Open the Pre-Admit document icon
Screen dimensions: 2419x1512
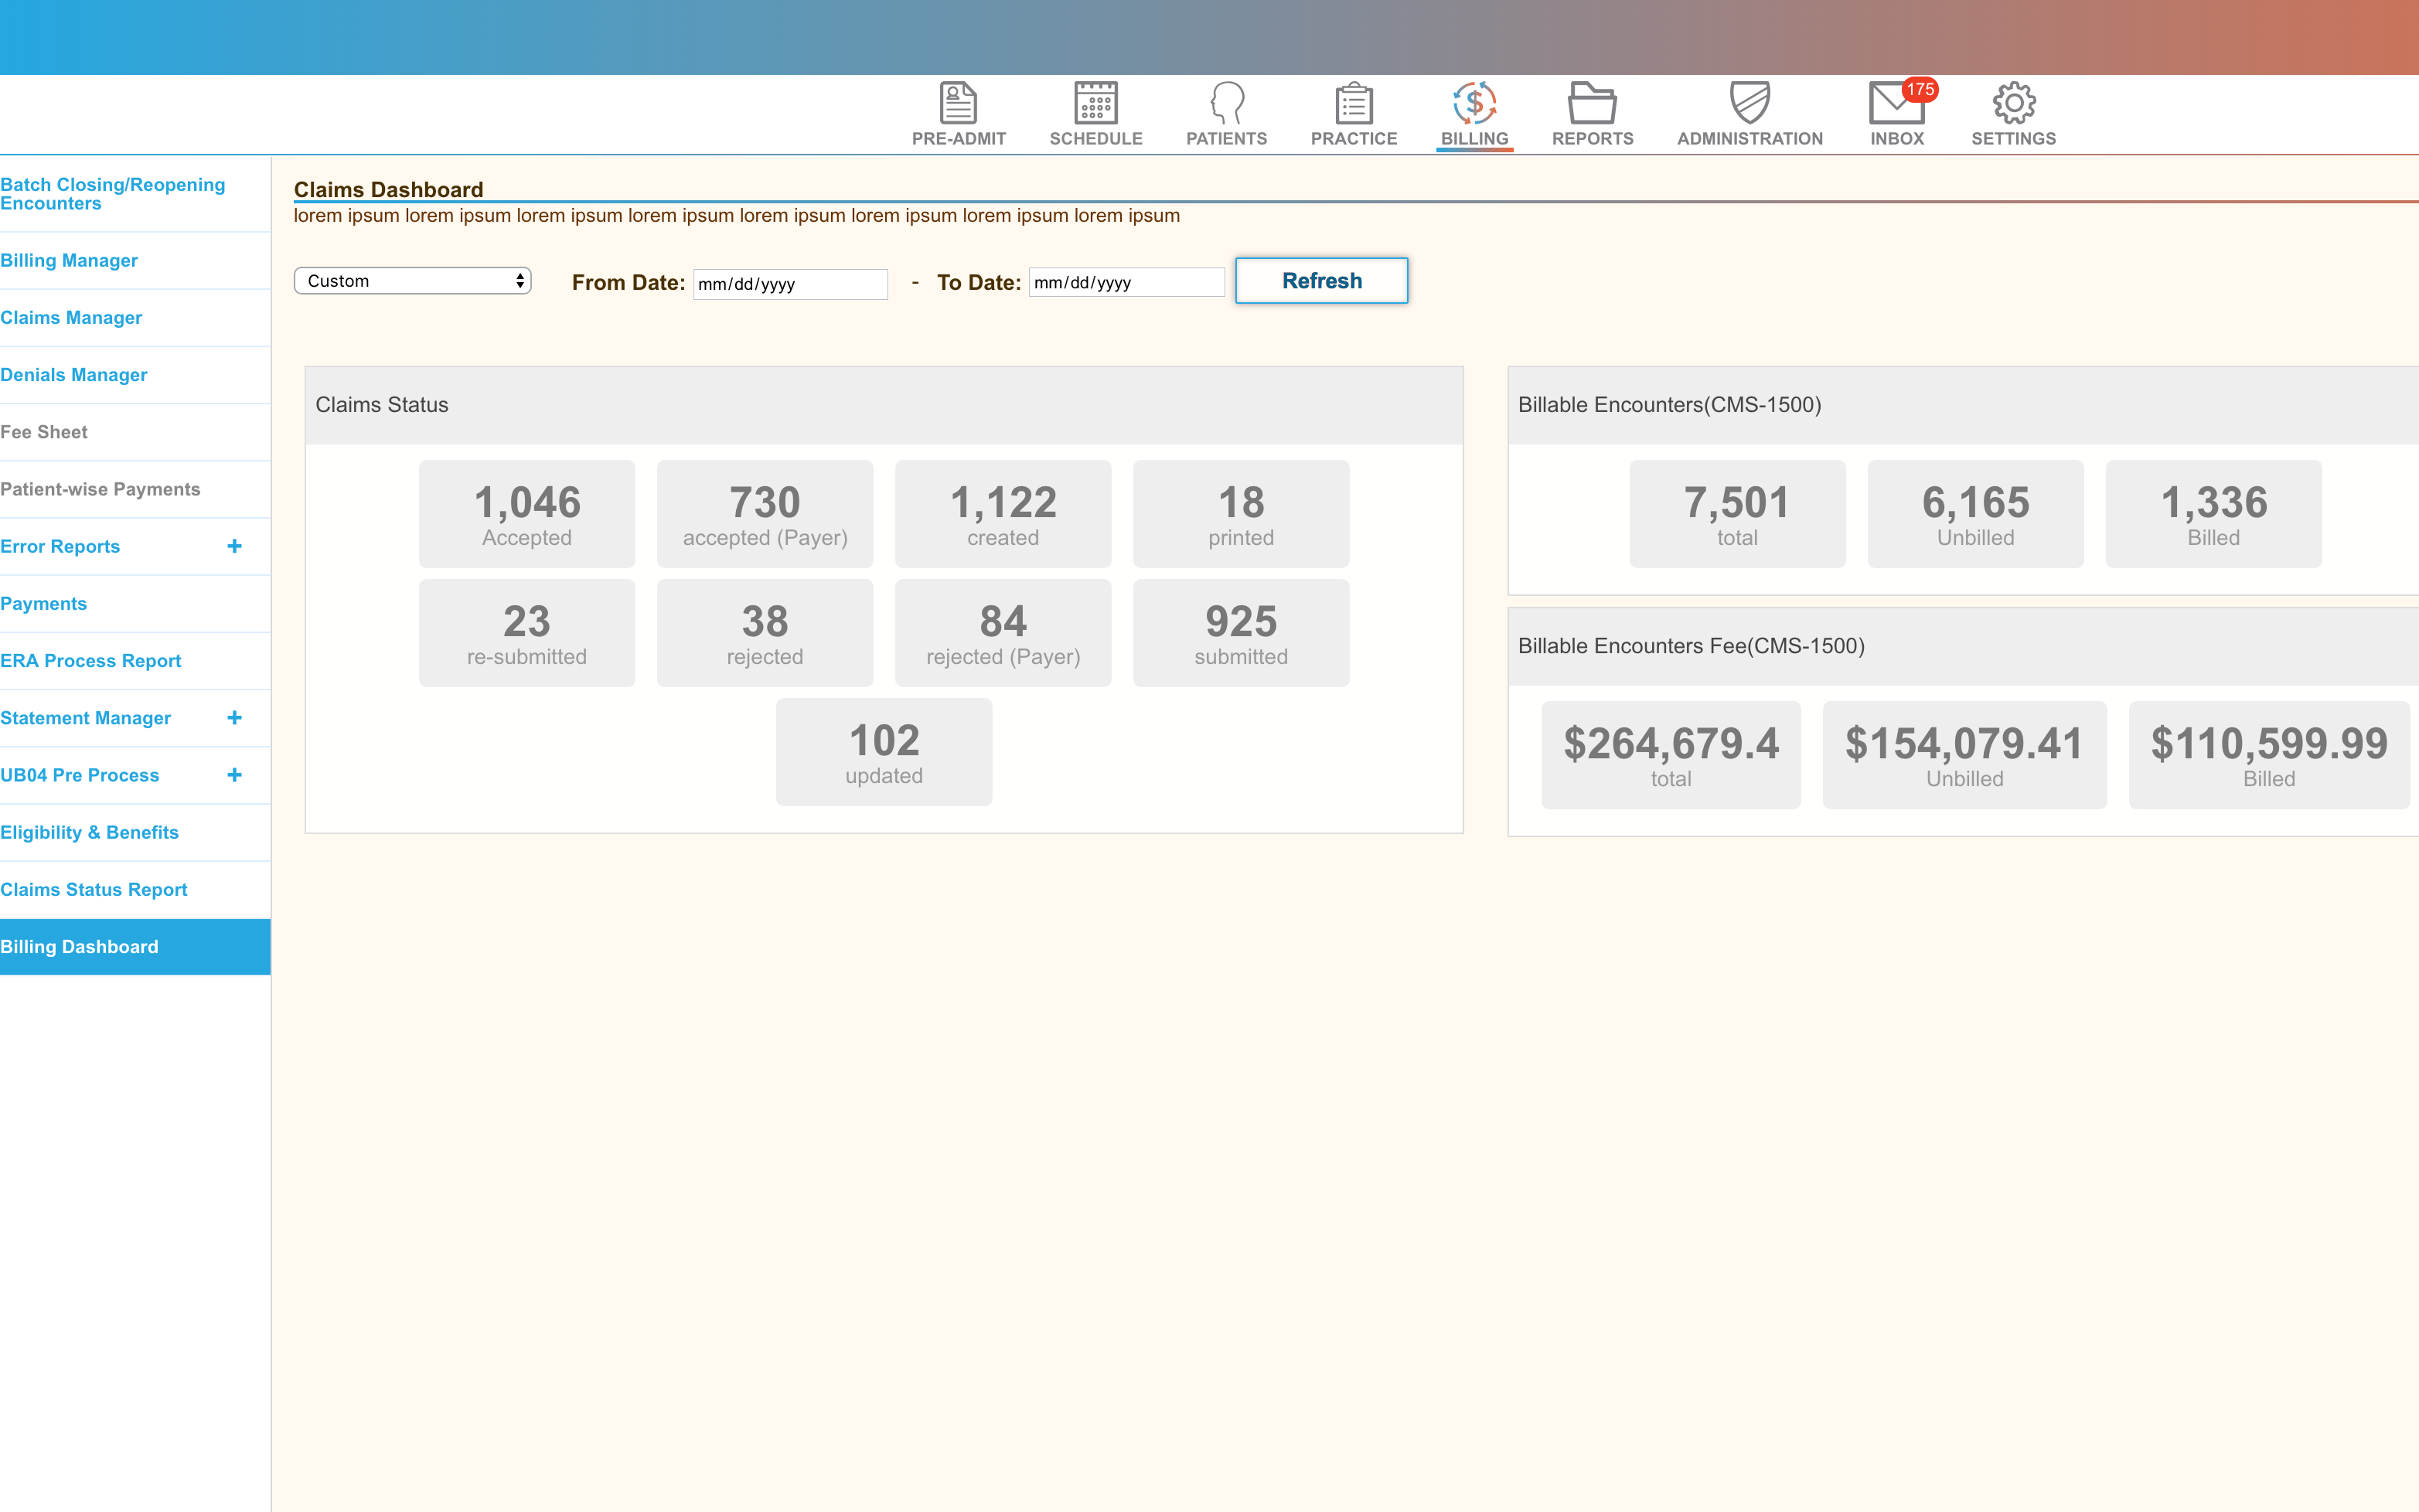click(957, 103)
